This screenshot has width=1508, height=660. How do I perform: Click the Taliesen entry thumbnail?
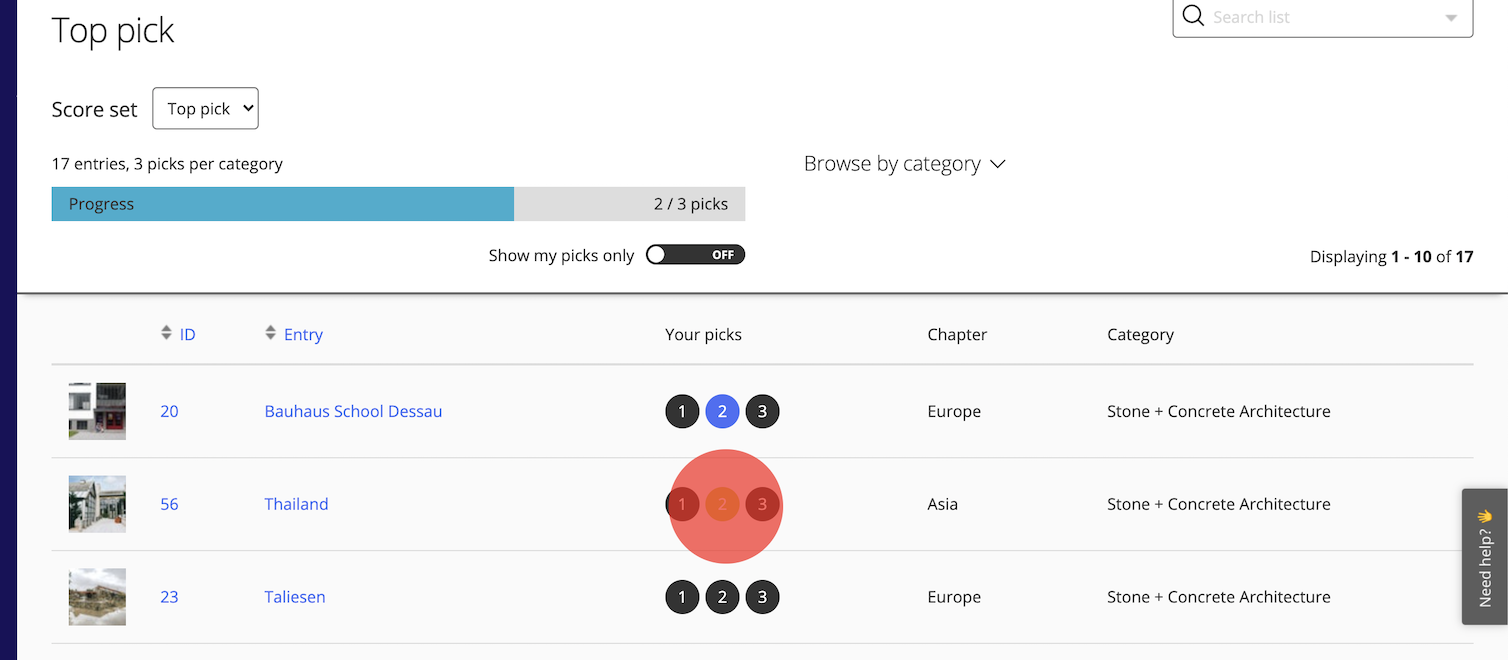coord(97,597)
